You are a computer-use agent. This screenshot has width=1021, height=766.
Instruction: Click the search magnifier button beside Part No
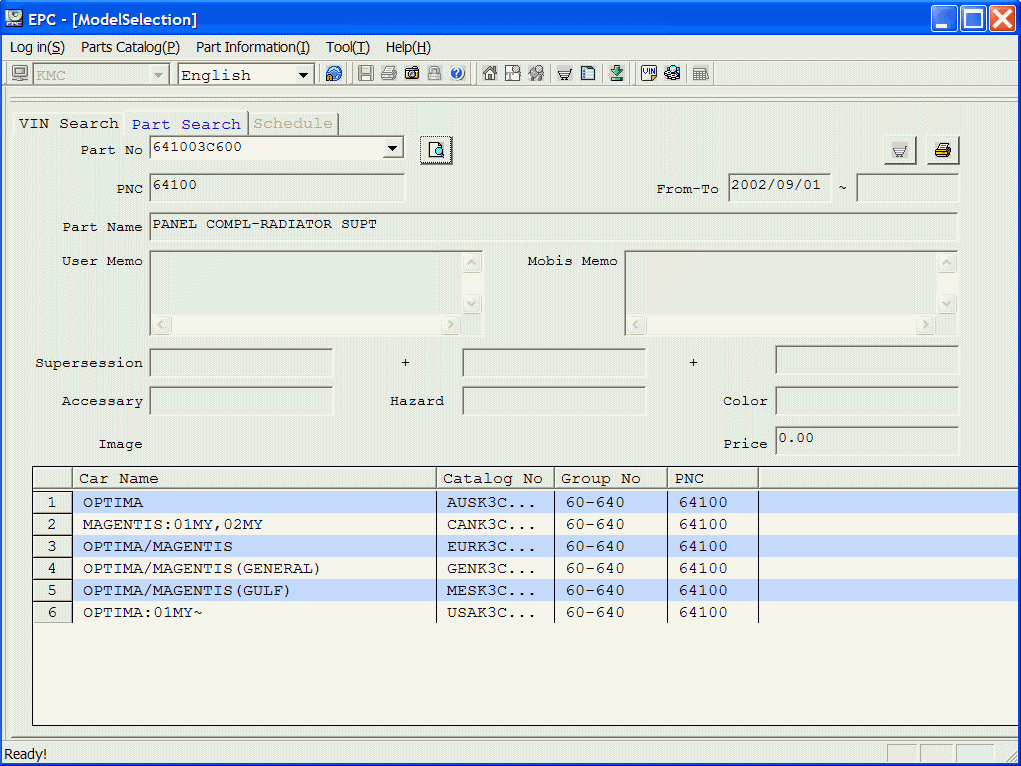(436, 150)
